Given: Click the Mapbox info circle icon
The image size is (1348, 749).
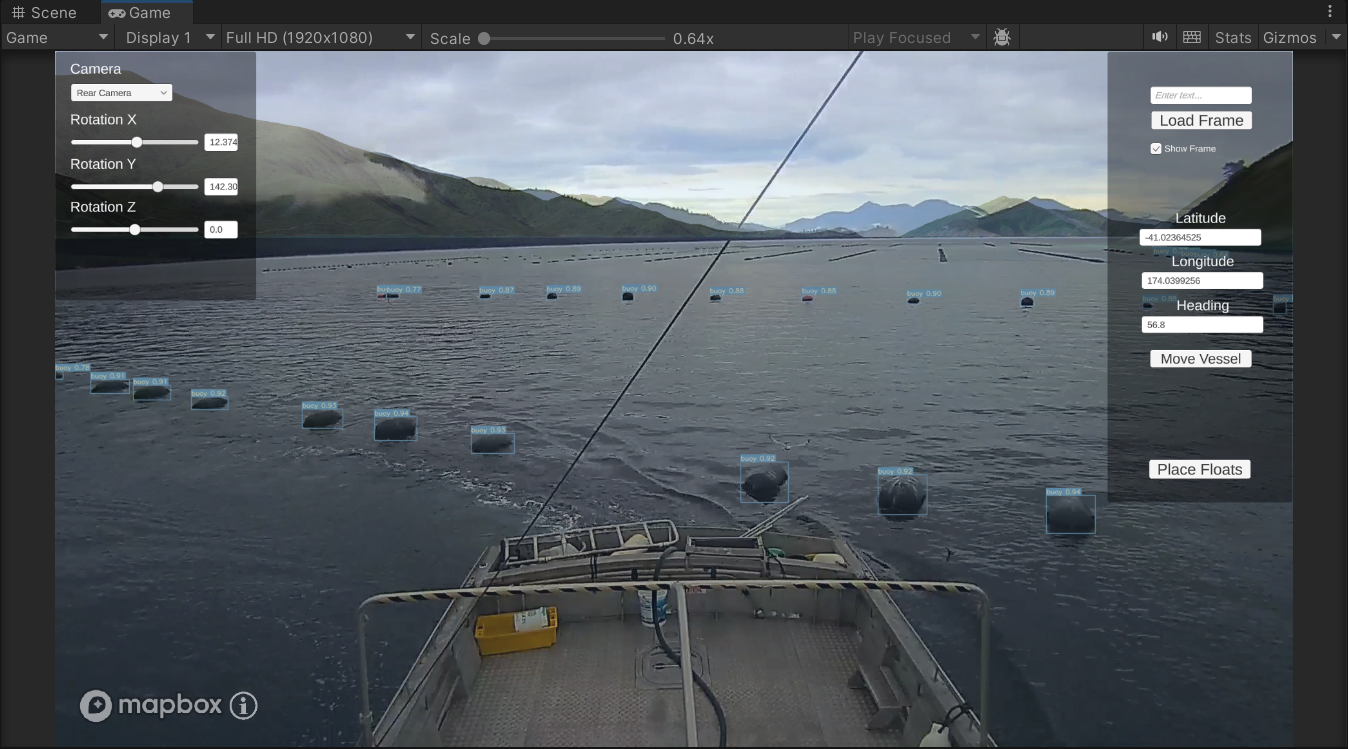Looking at the screenshot, I should [244, 705].
